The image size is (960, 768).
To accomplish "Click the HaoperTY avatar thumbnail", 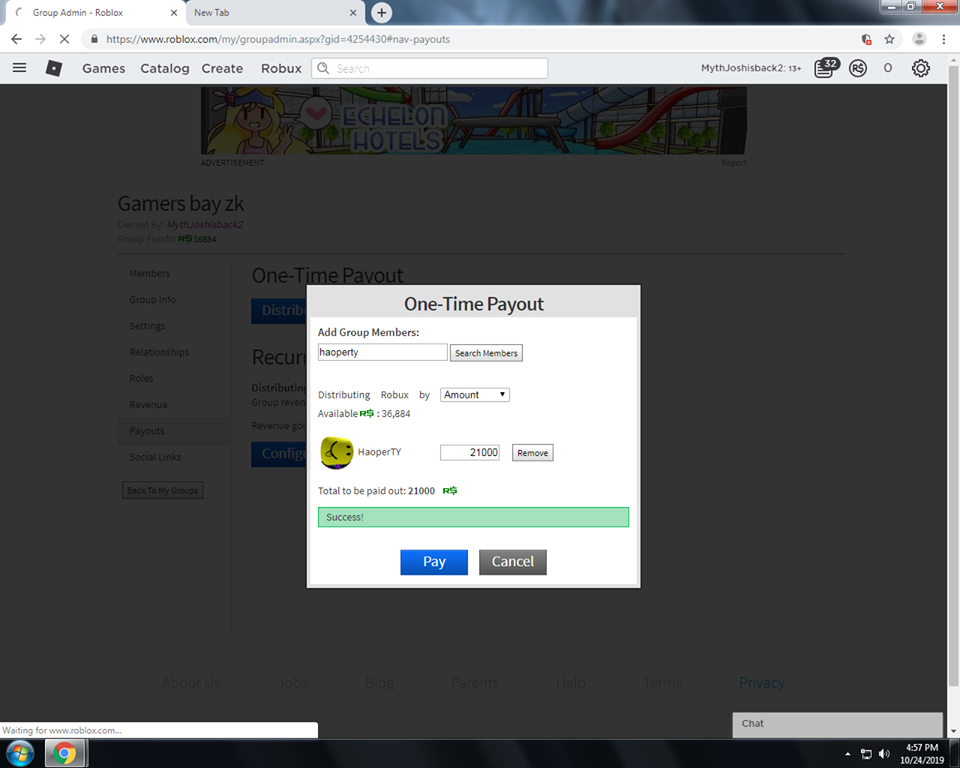I will (x=336, y=453).
